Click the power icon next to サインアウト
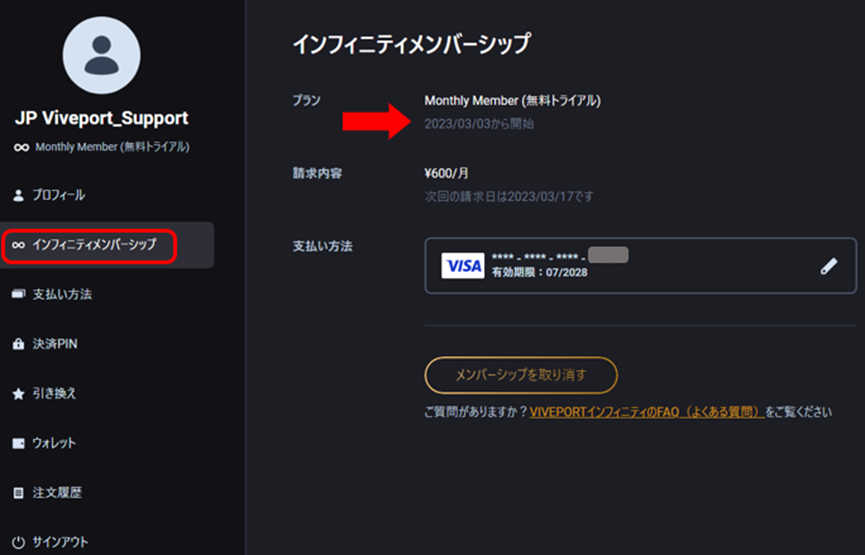 click(x=18, y=542)
